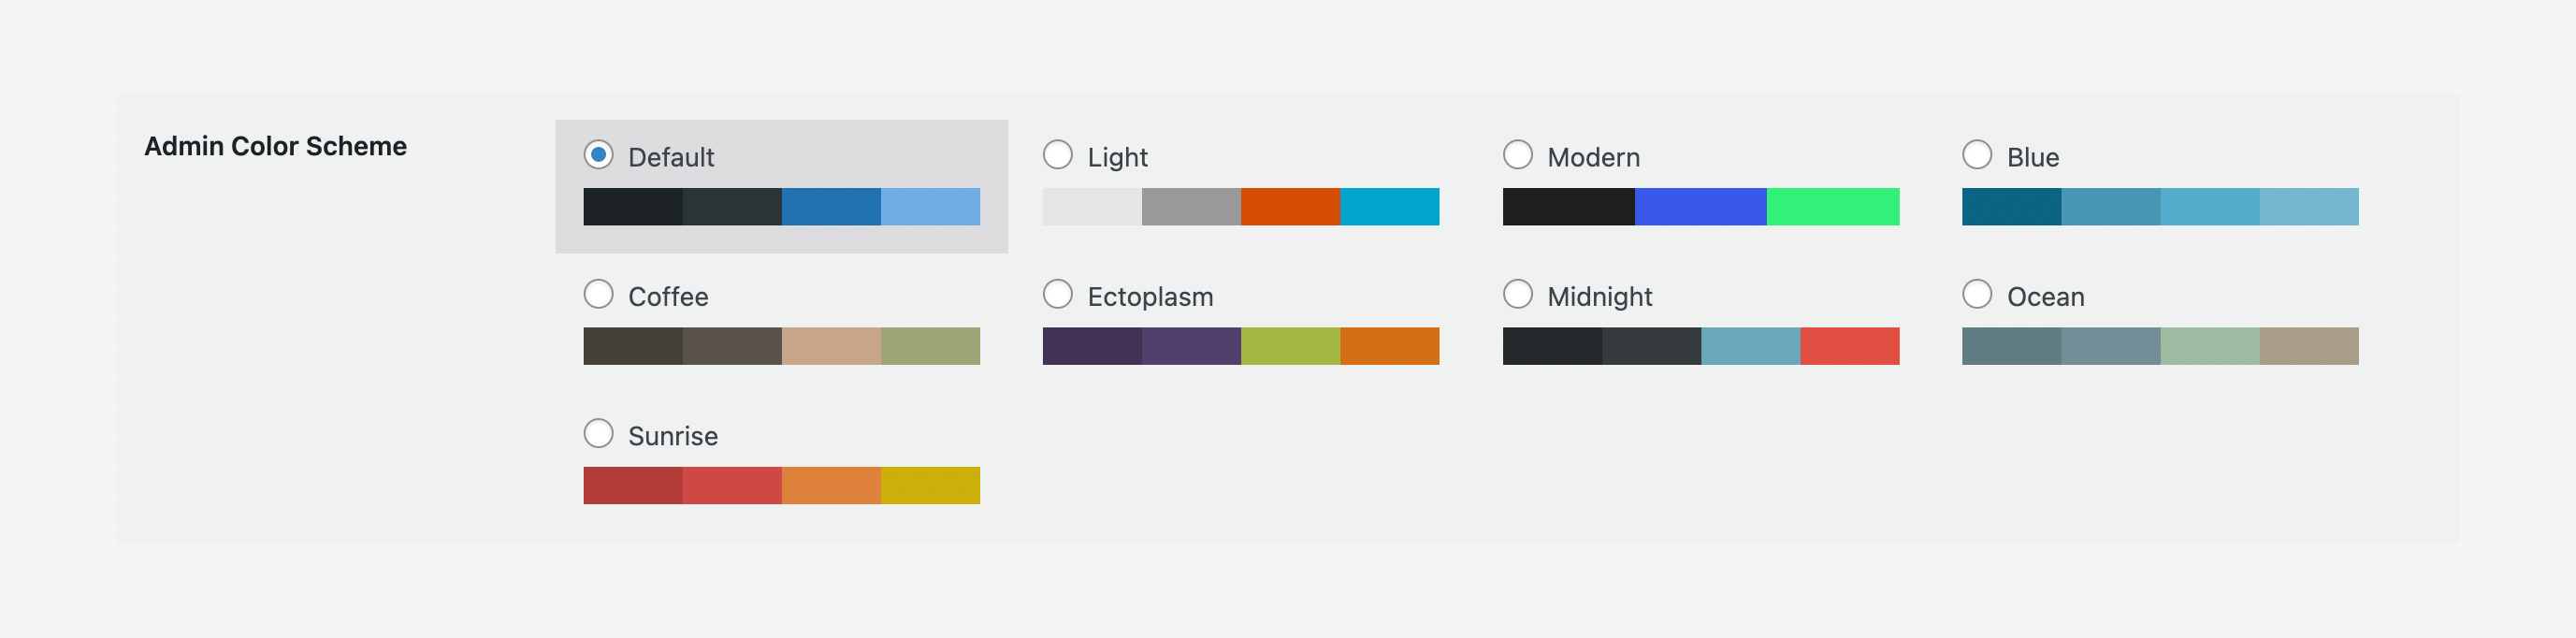Select the Midnight scheme radio button
Viewport: 2576px width, 638px height.
click(1517, 294)
